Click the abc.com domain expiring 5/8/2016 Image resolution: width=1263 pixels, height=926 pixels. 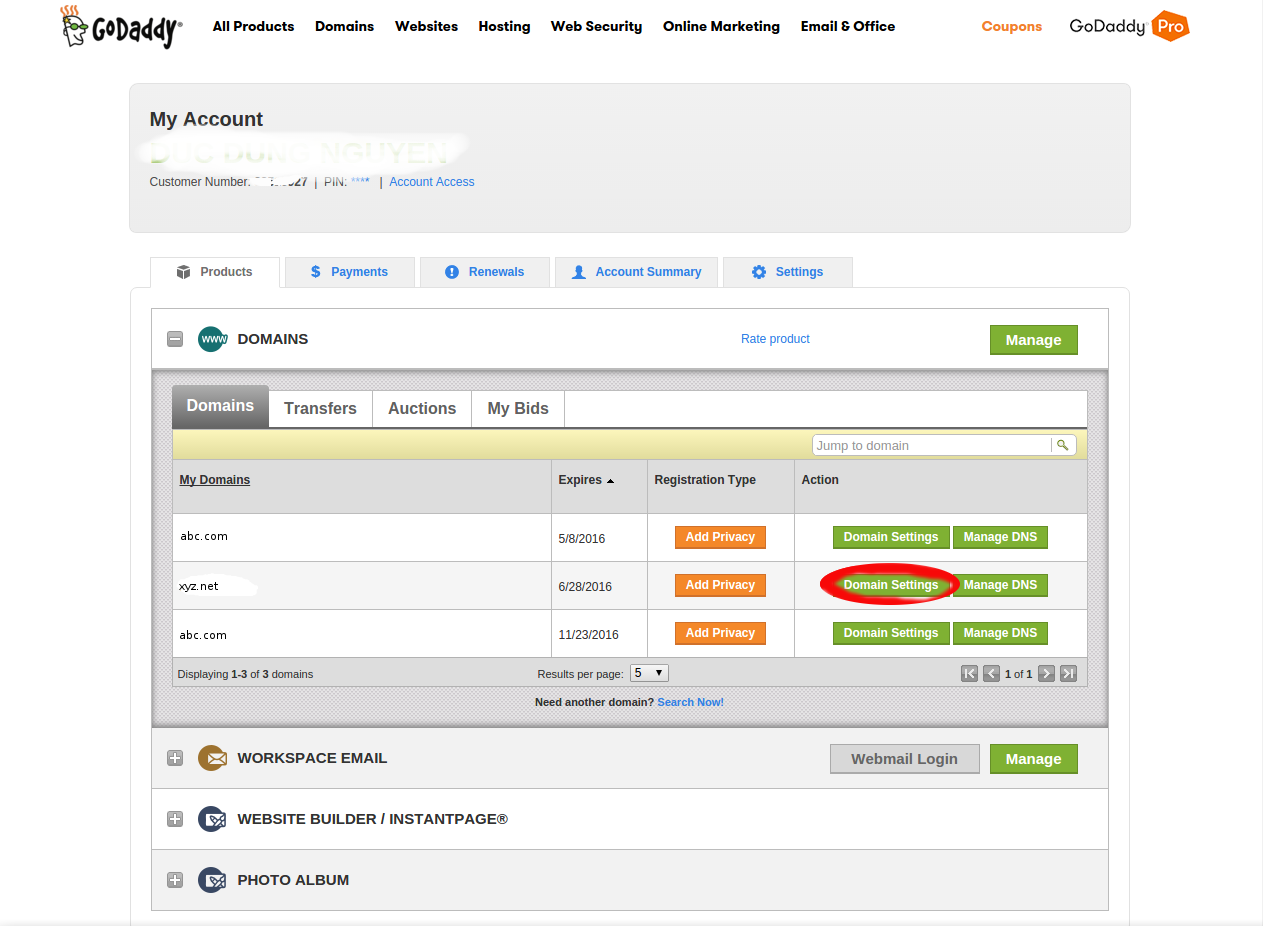click(204, 536)
